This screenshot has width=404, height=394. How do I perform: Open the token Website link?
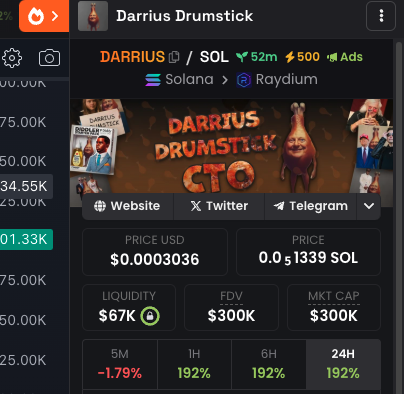[128, 206]
